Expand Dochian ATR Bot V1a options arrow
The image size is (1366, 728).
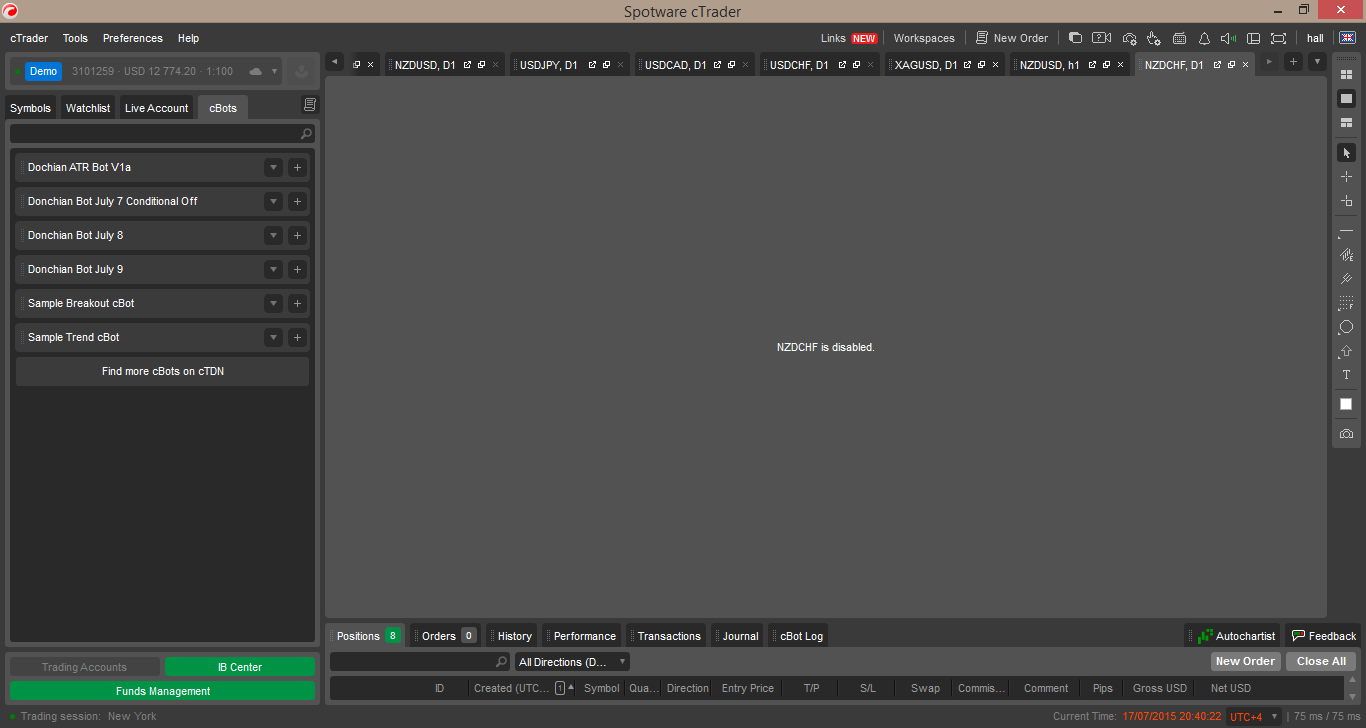coord(273,168)
